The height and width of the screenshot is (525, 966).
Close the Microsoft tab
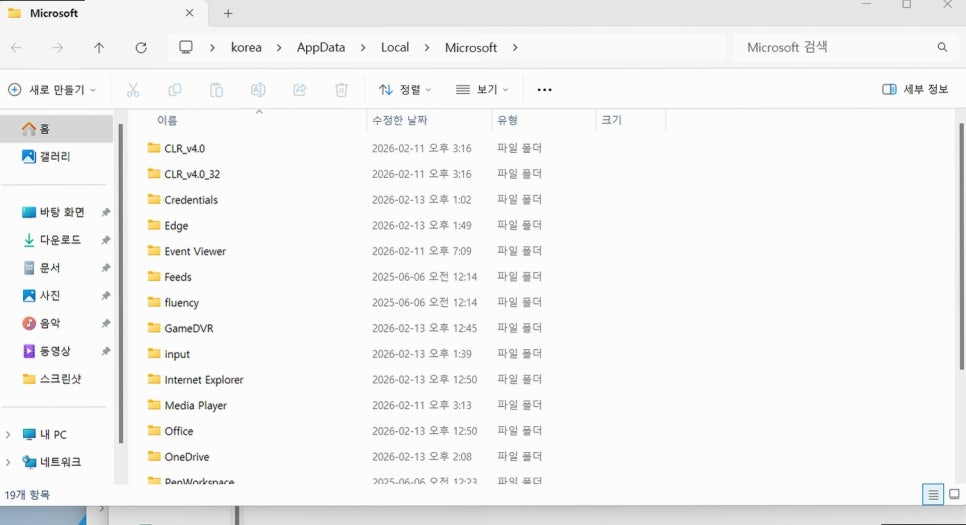tap(189, 13)
